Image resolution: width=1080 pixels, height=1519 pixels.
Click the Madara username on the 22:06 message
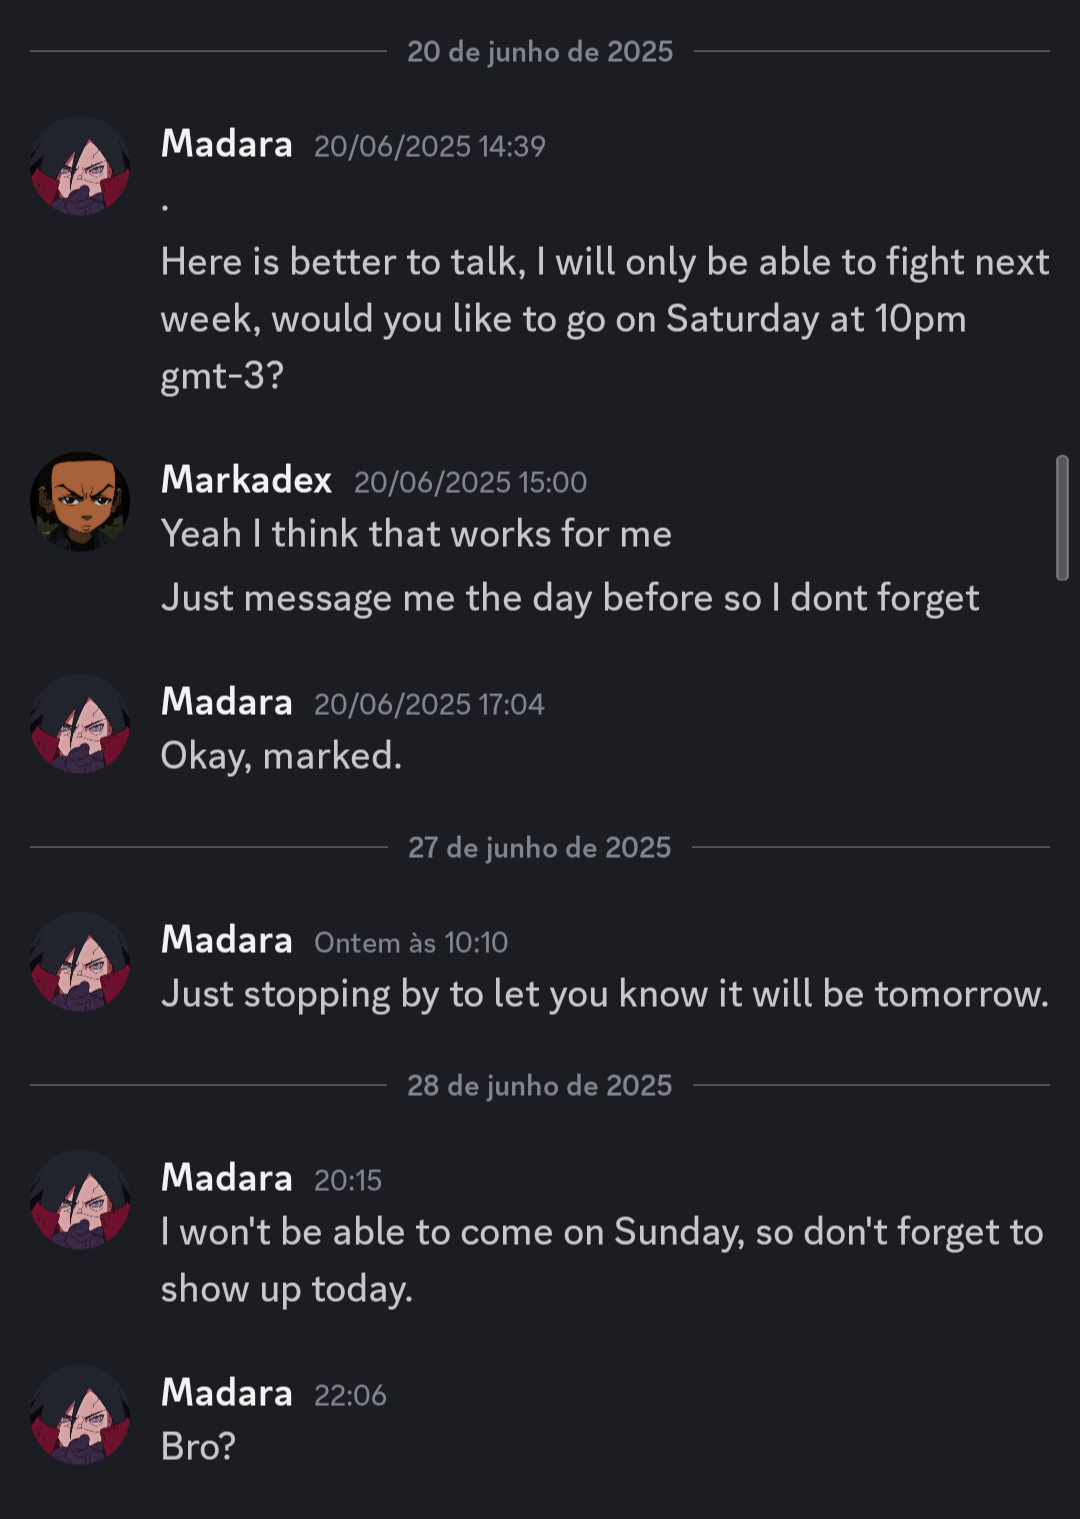(x=227, y=1393)
